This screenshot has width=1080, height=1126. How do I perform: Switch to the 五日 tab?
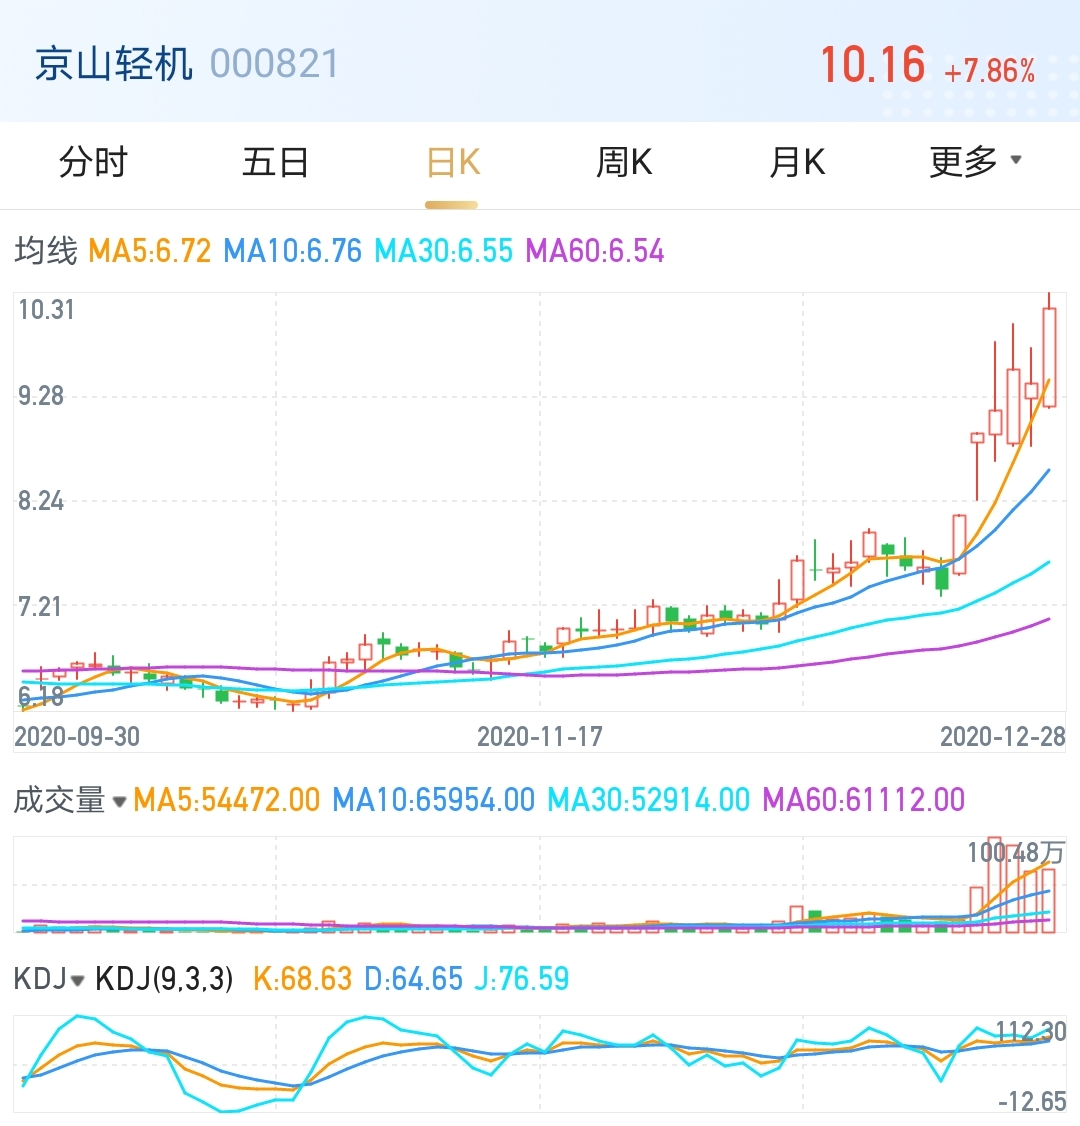(276, 162)
